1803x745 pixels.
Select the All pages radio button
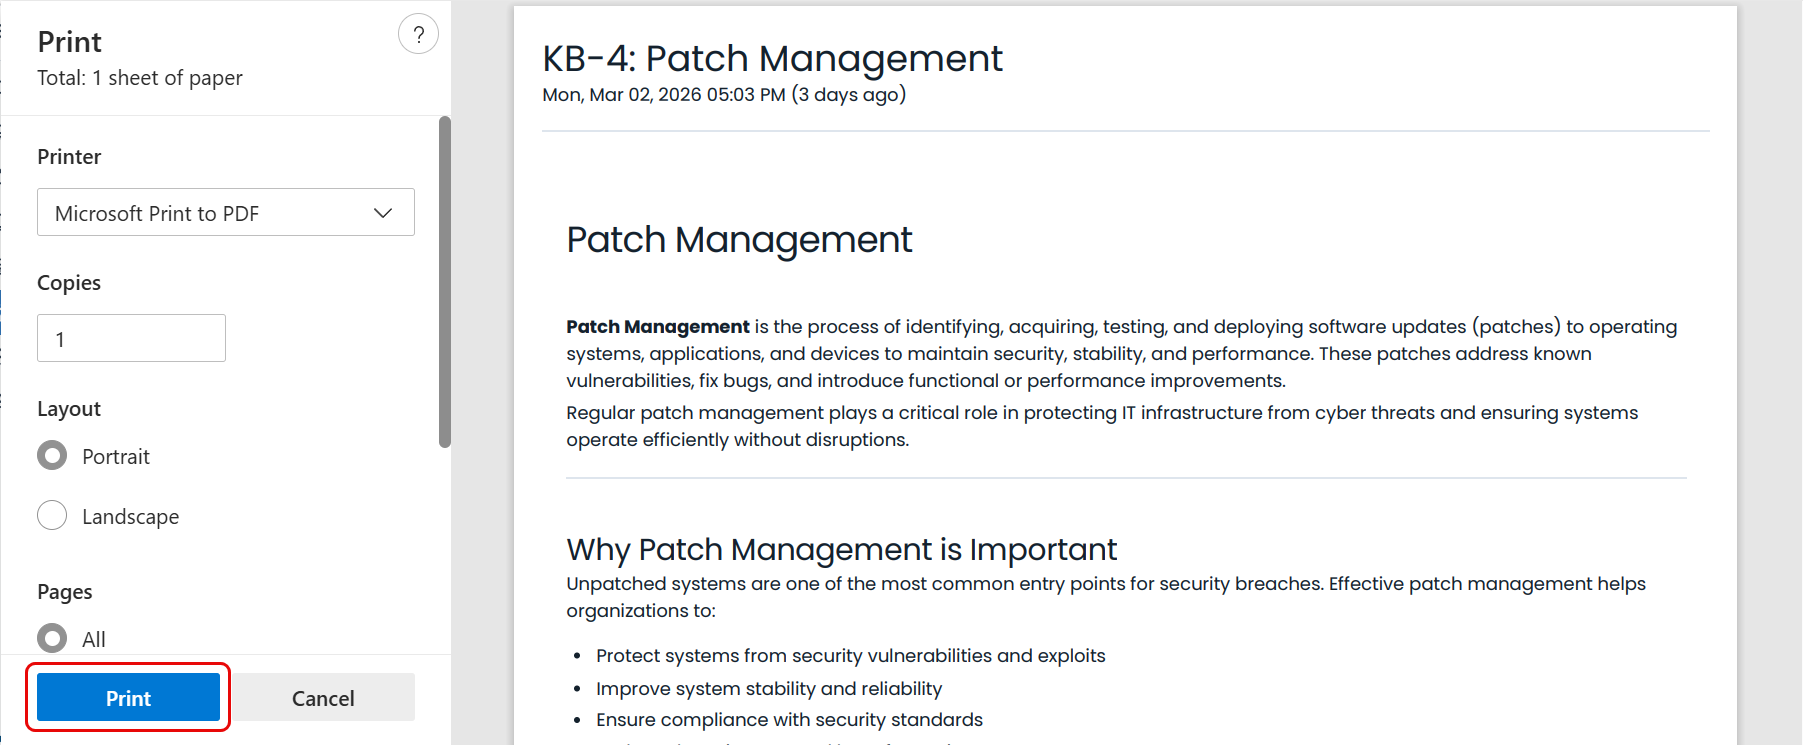(52, 638)
